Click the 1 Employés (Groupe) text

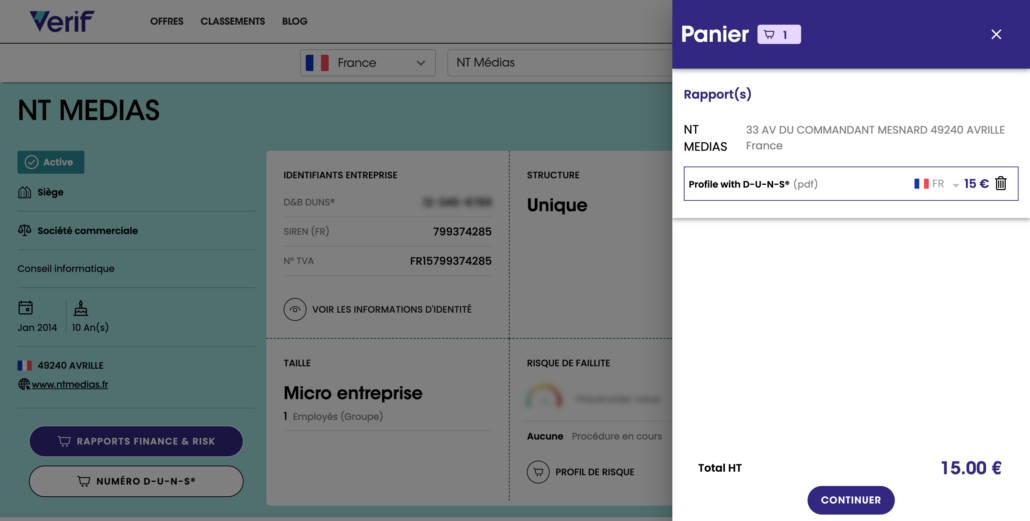point(333,417)
